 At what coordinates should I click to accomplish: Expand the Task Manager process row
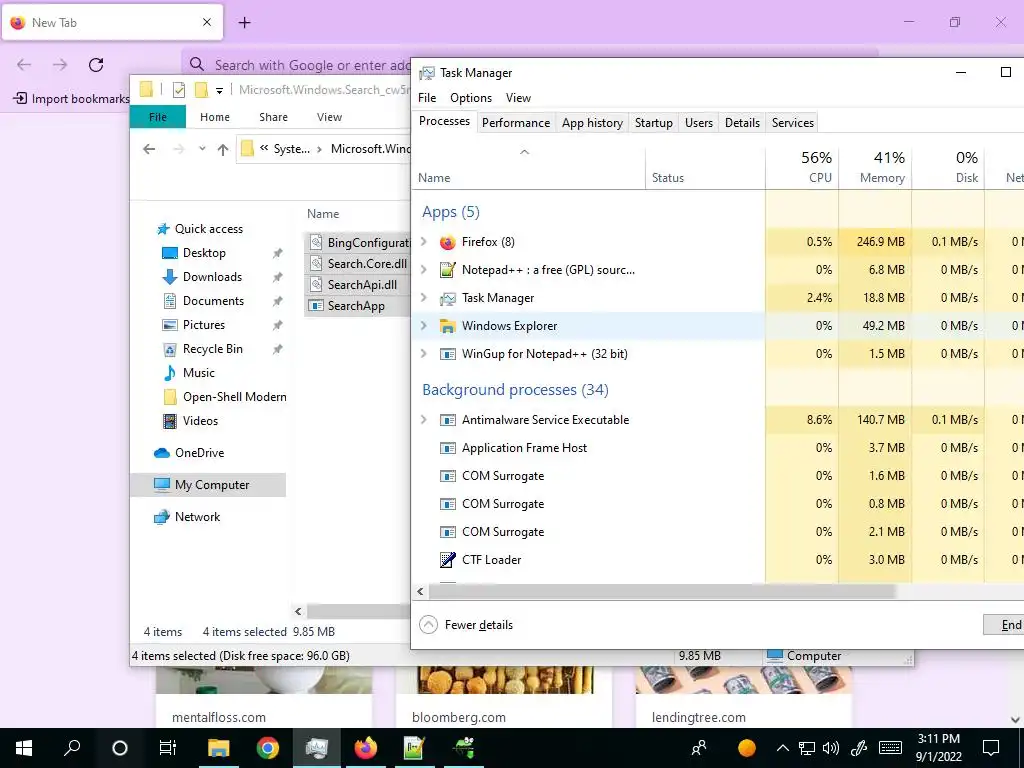pos(423,298)
